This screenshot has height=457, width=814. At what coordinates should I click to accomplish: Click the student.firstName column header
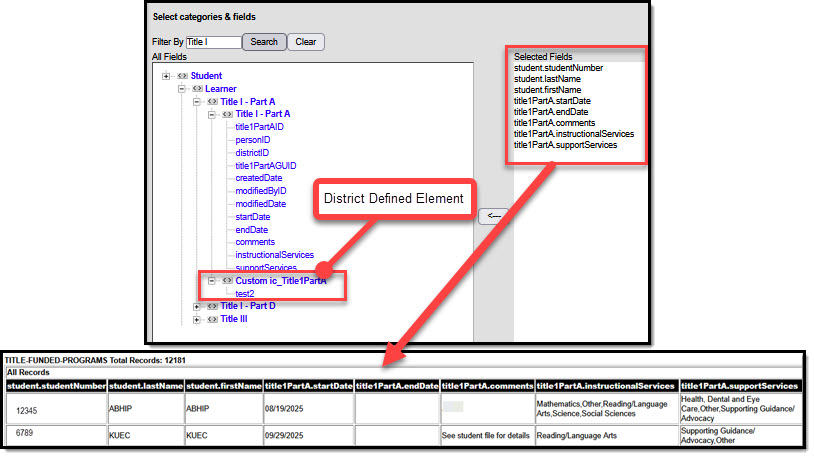click(224, 386)
